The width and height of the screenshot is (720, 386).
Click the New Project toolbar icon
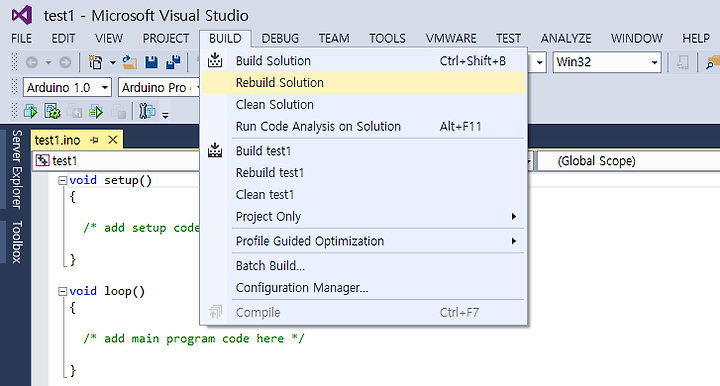click(96, 62)
